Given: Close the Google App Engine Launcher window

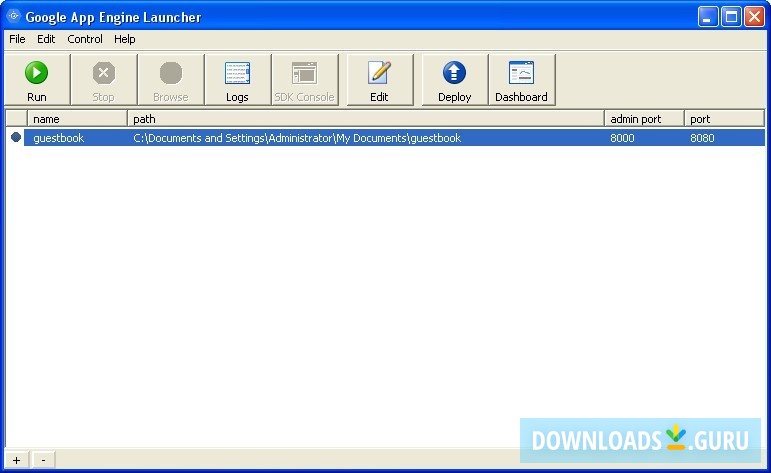Looking at the screenshot, I should click(754, 17).
